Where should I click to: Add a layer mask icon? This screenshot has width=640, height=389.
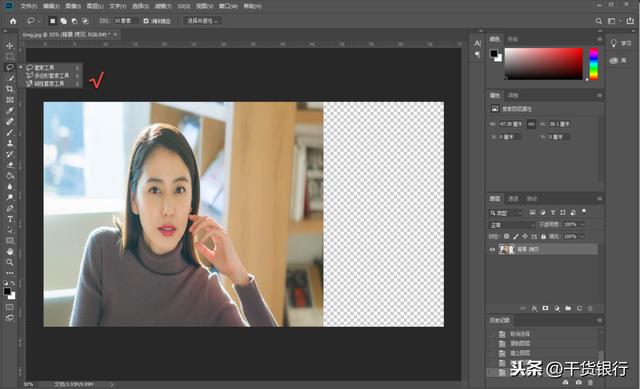pos(545,308)
